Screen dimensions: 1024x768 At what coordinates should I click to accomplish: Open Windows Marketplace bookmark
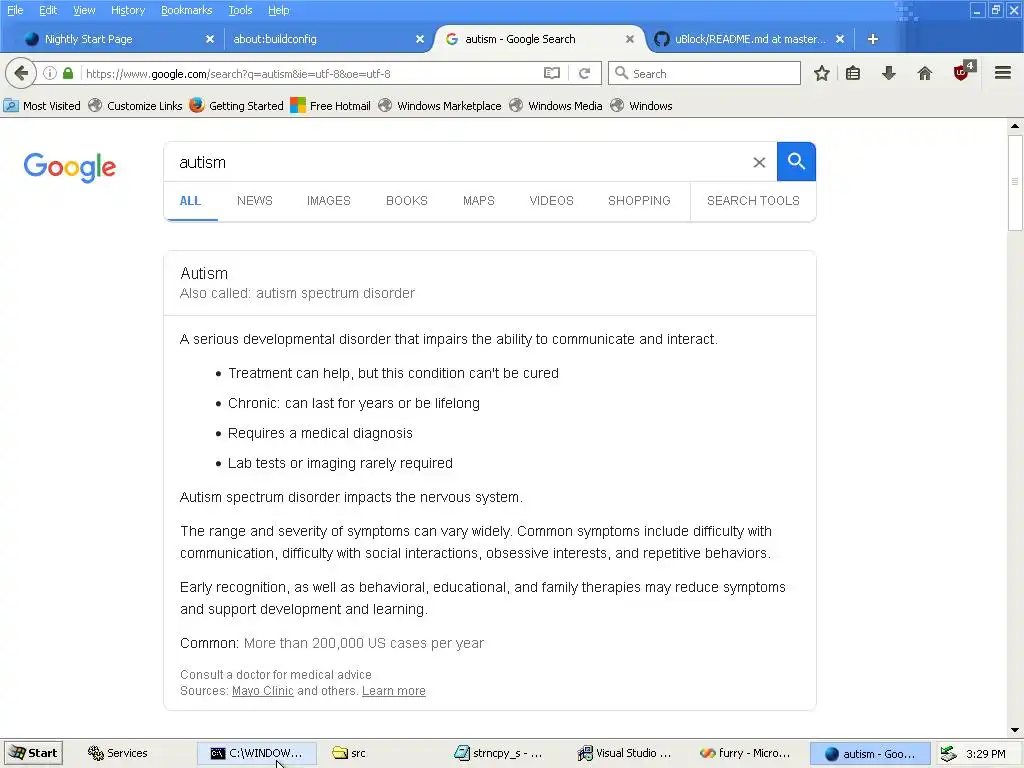[440, 106]
